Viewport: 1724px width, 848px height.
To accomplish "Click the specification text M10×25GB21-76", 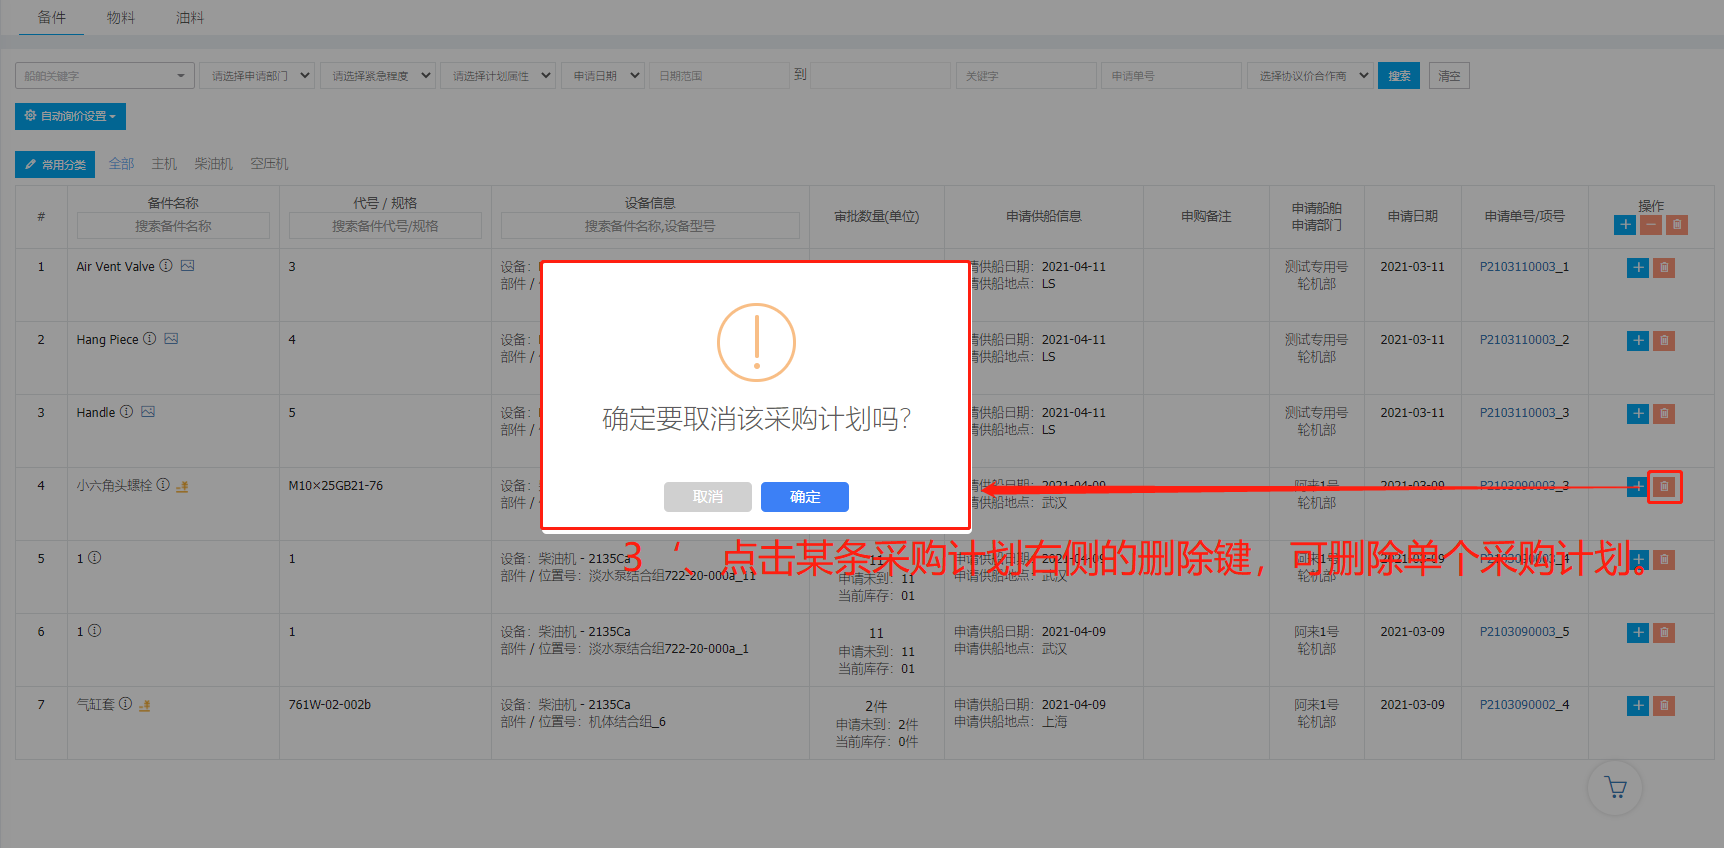I will pyautogui.click(x=336, y=486).
